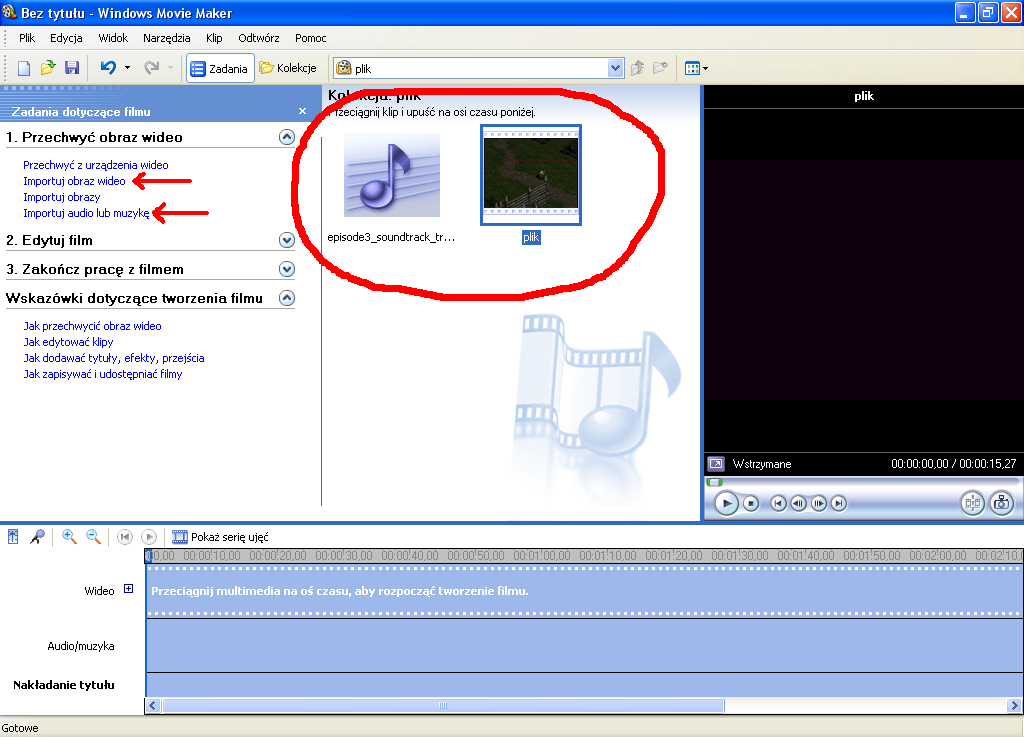Click the Take Picture camera icon
The width and height of the screenshot is (1024, 737).
1001,503
